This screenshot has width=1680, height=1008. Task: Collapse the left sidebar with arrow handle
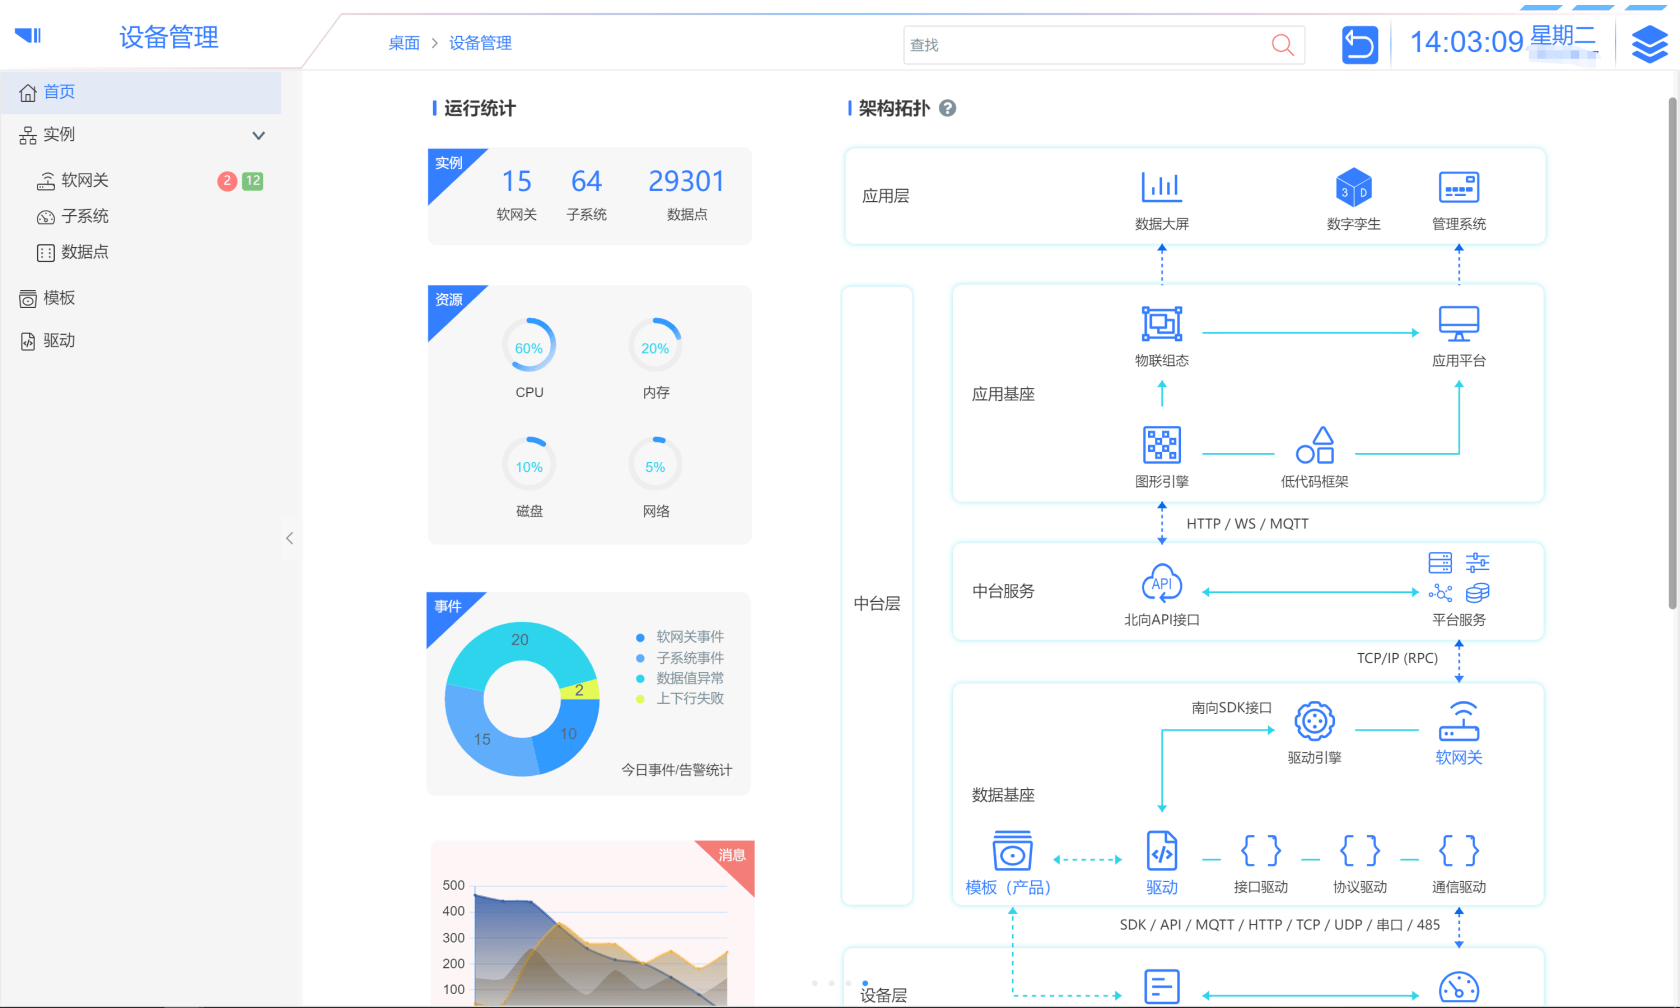click(x=289, y=538)
